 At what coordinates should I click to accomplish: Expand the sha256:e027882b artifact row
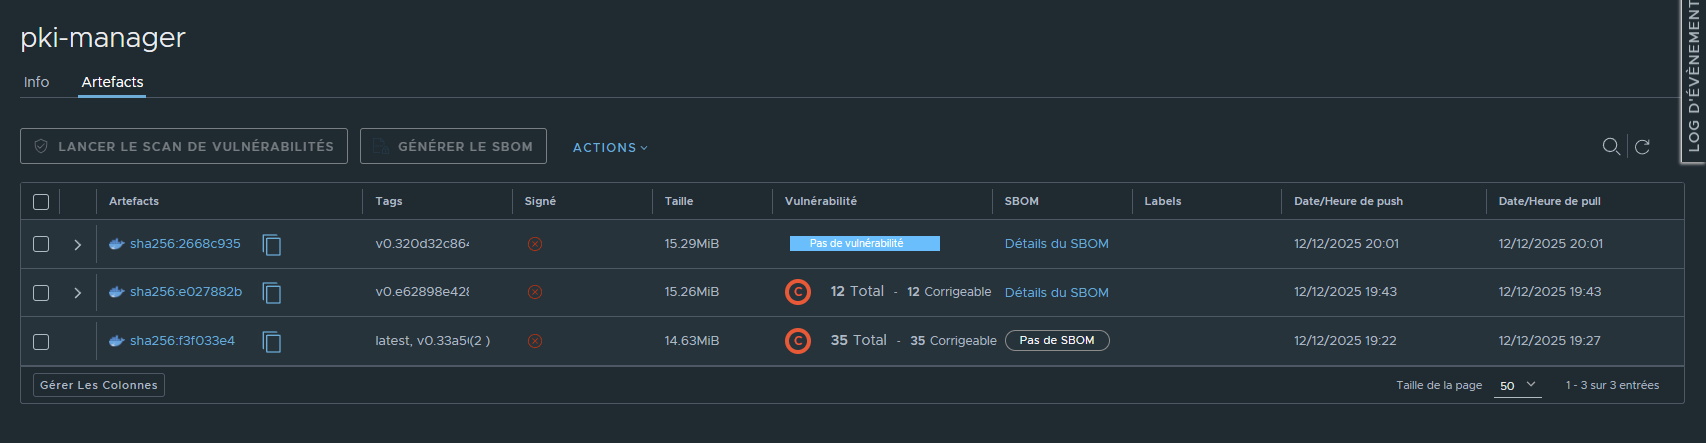point(78,293)
